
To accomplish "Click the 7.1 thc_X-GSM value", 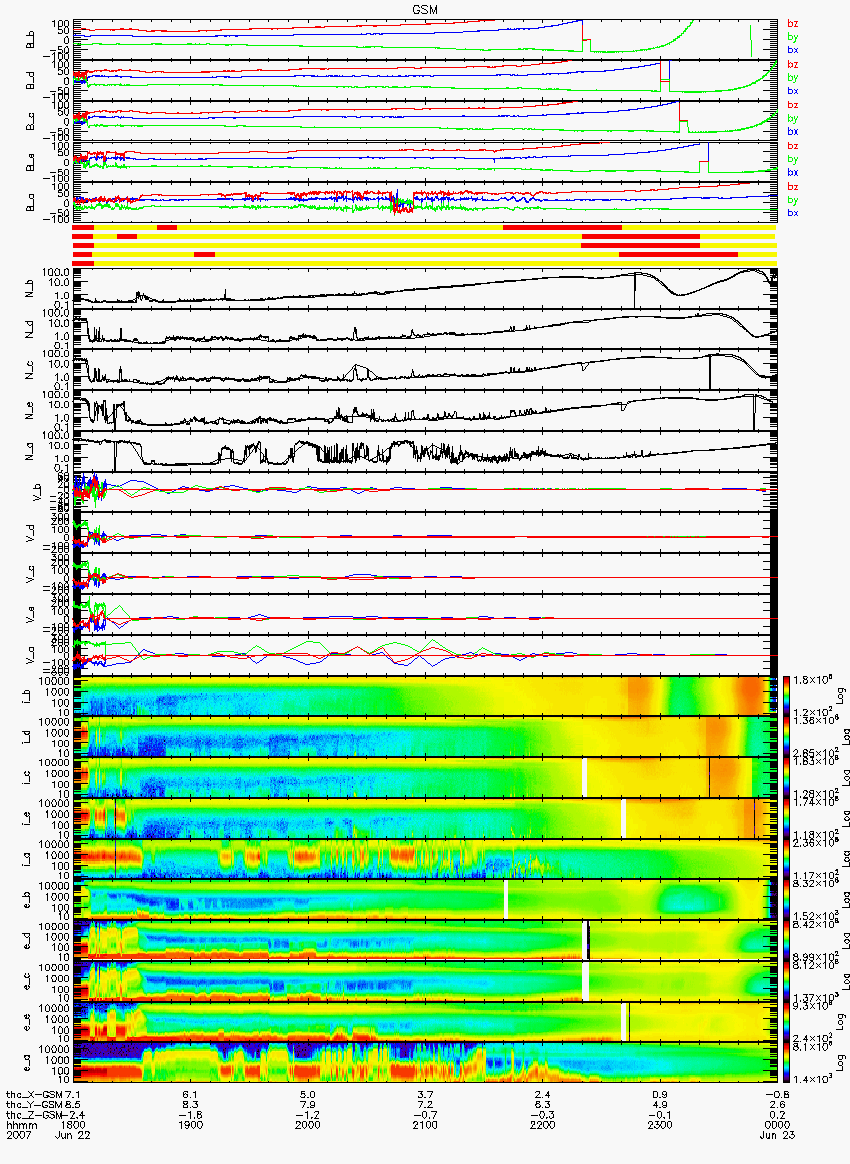I will (72, 1094).
